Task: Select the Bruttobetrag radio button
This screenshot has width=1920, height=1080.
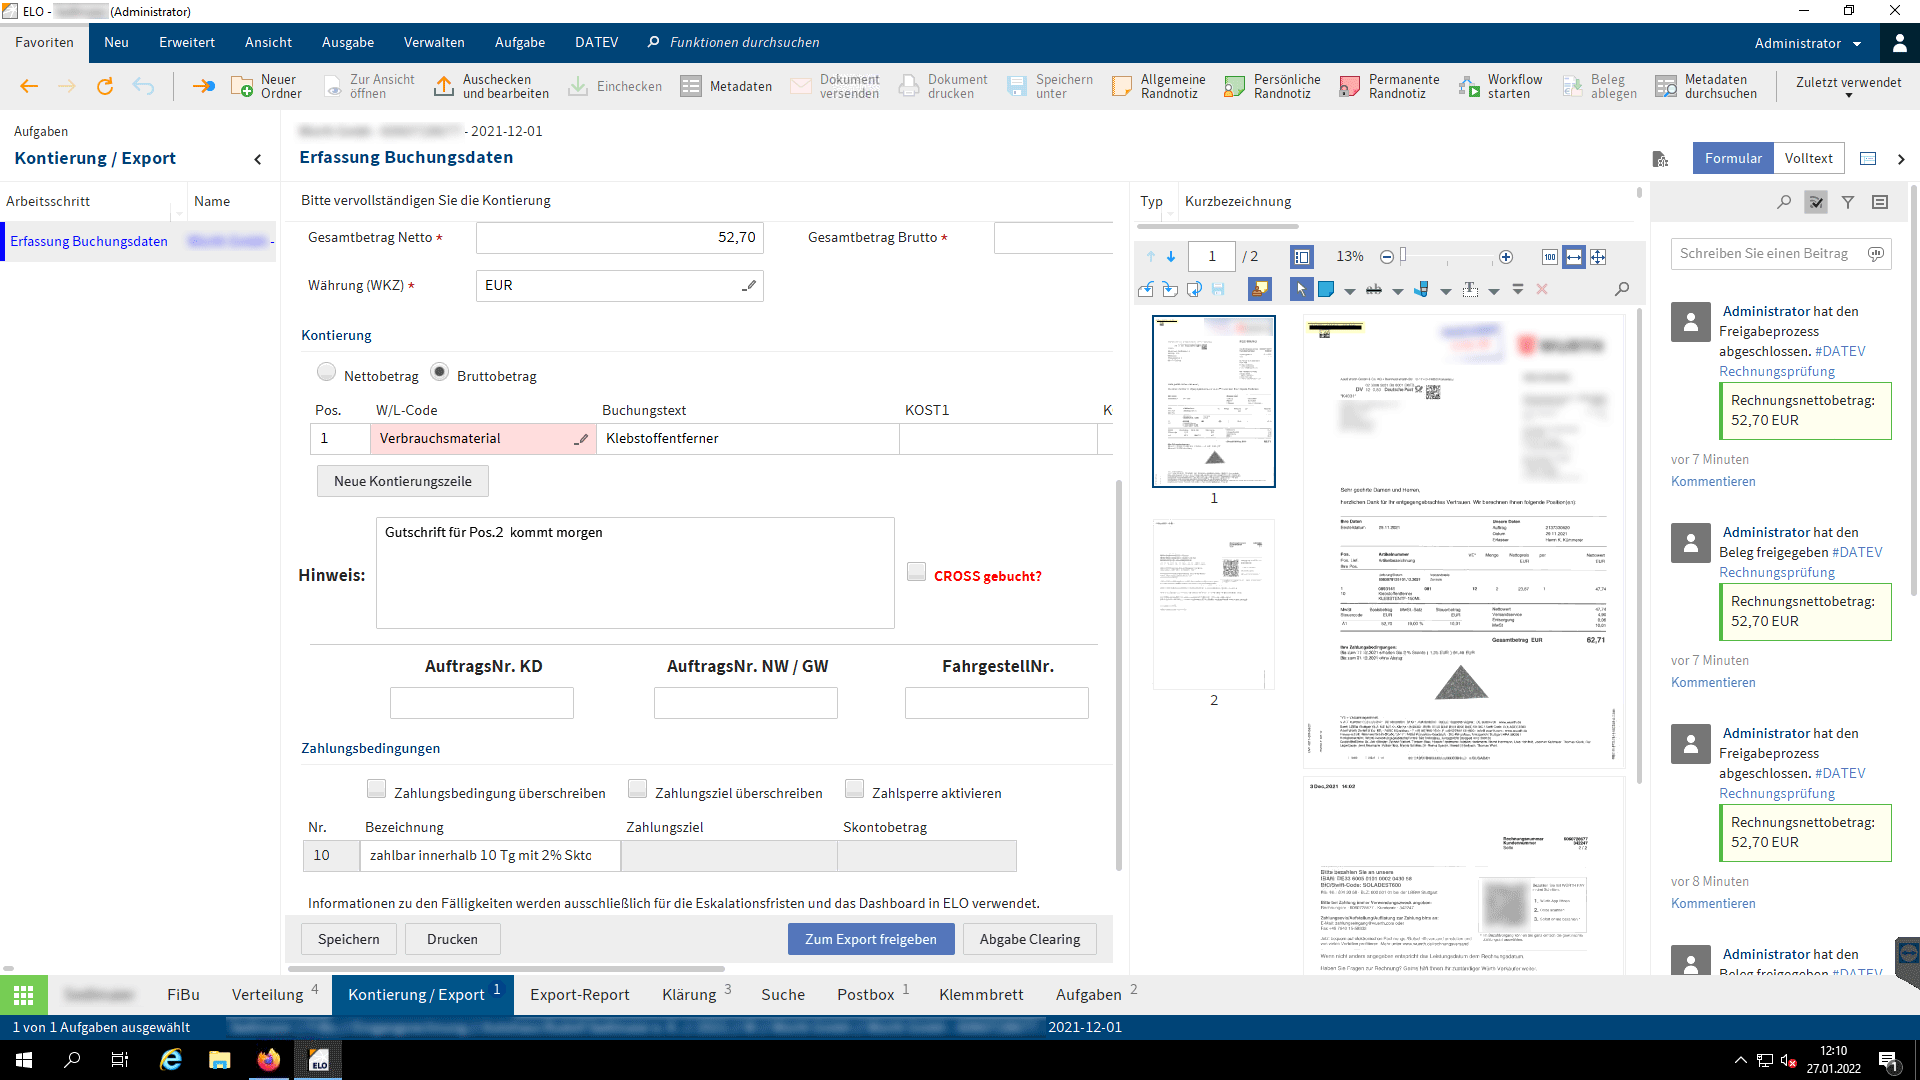Action: click(x=439, y=372)
